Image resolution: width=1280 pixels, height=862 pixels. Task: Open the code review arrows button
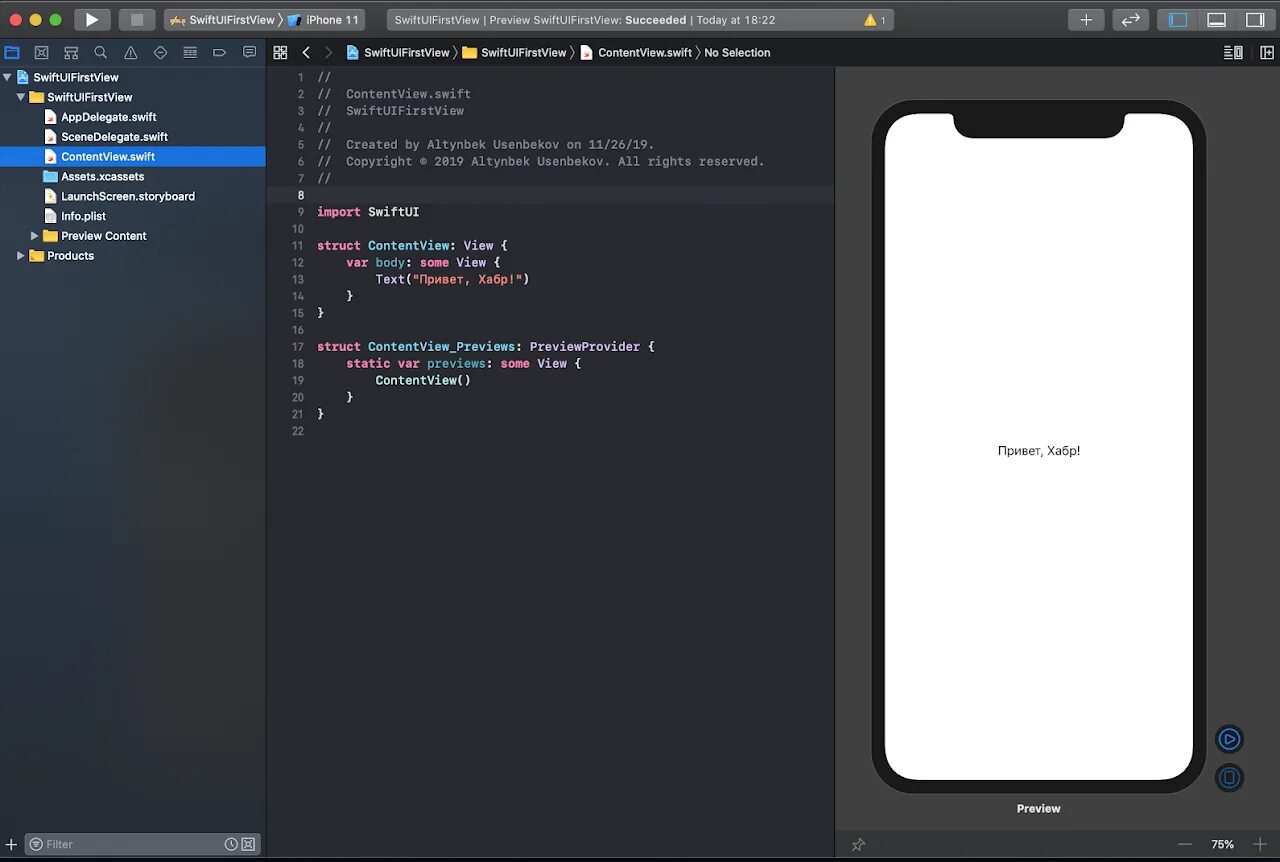1130,20
